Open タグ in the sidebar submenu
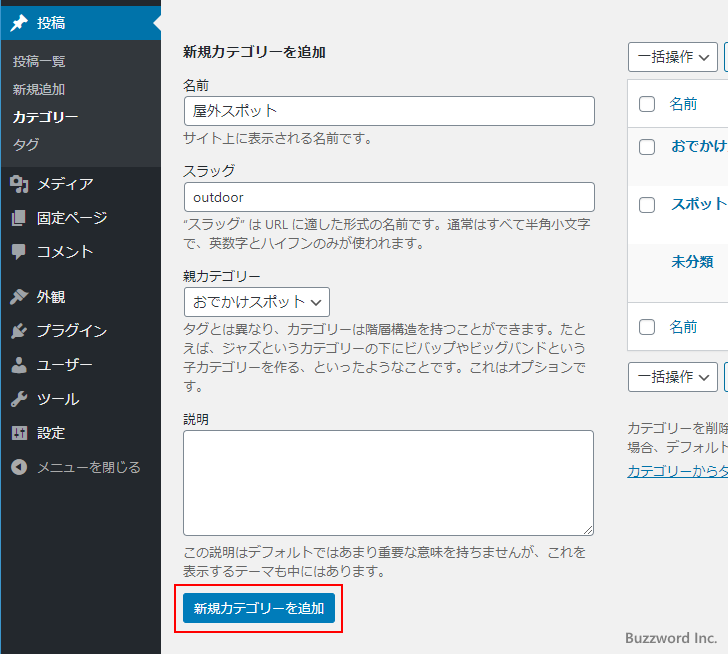728x654 pixels. 26,144
